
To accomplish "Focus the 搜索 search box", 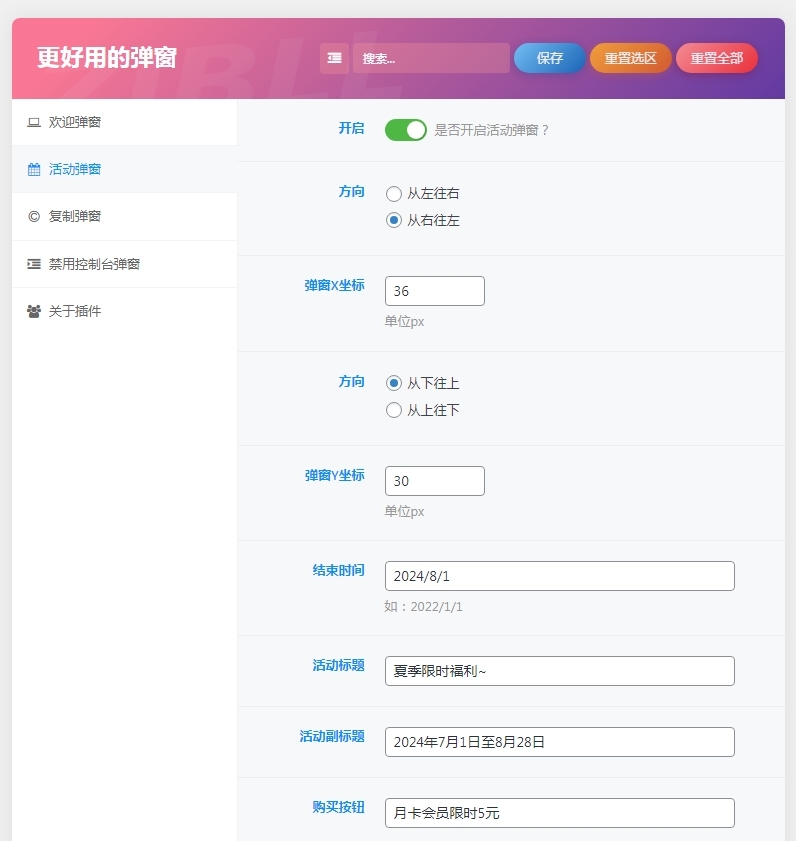I will point(431,58).
